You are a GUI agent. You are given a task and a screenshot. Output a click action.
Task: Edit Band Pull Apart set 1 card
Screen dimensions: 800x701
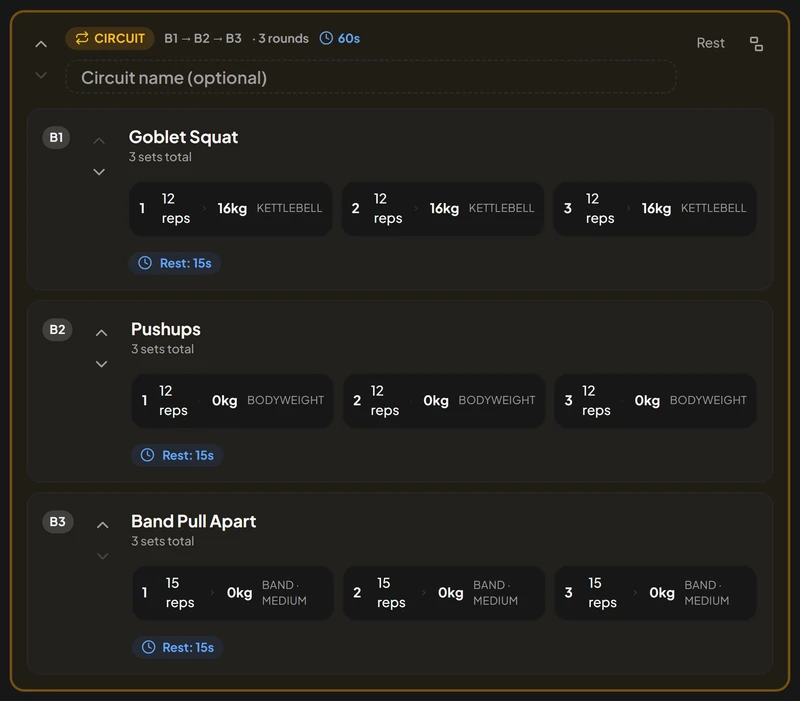[x=233, y=593]
